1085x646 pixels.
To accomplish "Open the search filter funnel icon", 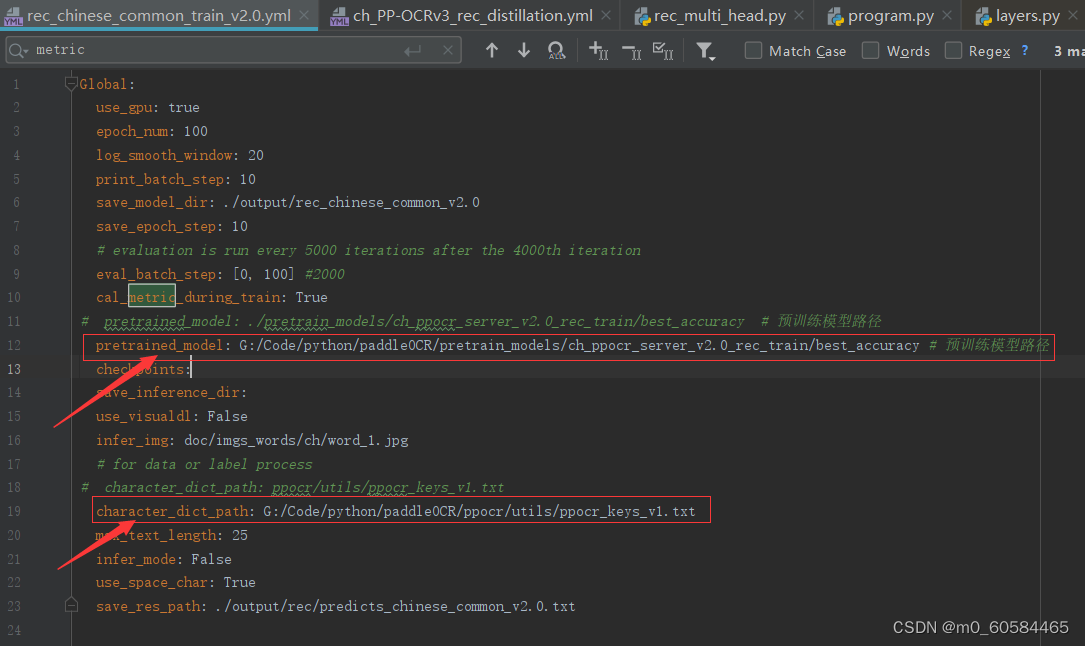I will (x=706, y=50).
